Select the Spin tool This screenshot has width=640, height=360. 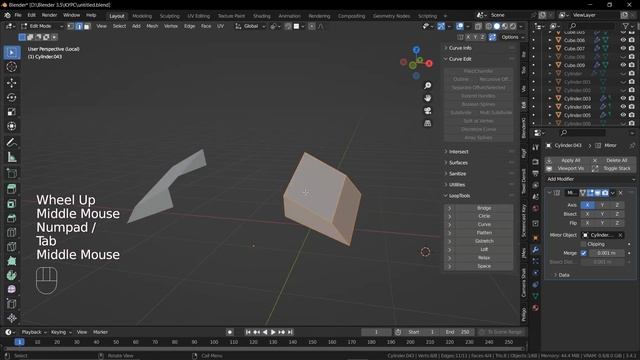coord(11,276)
